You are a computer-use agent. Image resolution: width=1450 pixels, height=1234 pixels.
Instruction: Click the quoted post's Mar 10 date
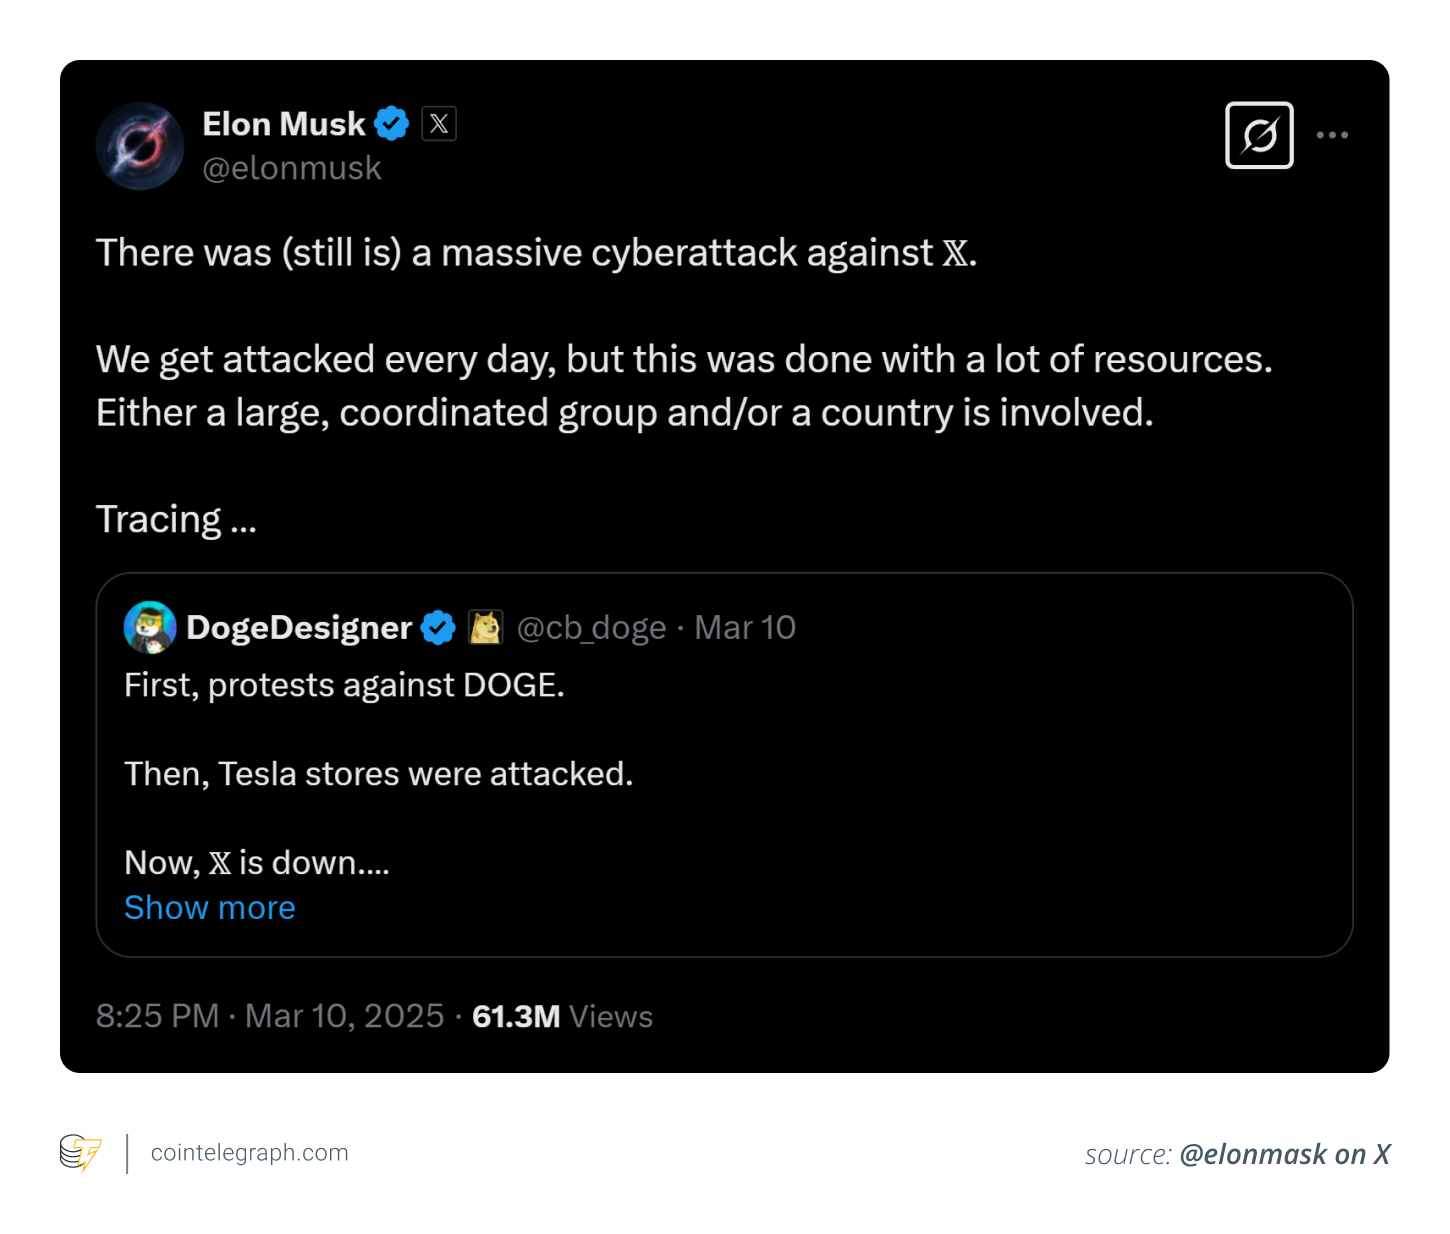tap(745, 628)
